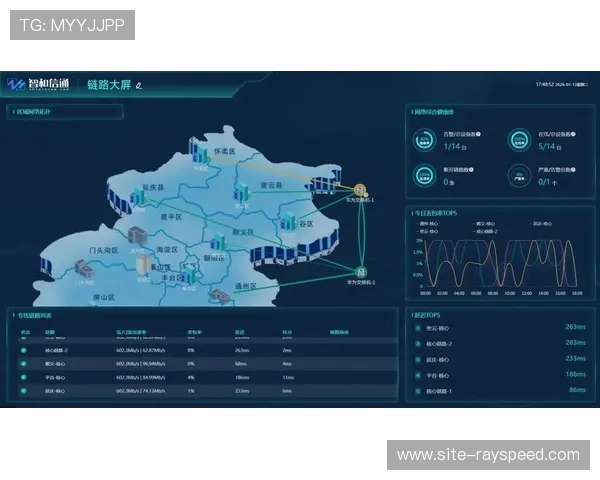
Task: Select the white building near 石景山区
Action: [143, 265]
